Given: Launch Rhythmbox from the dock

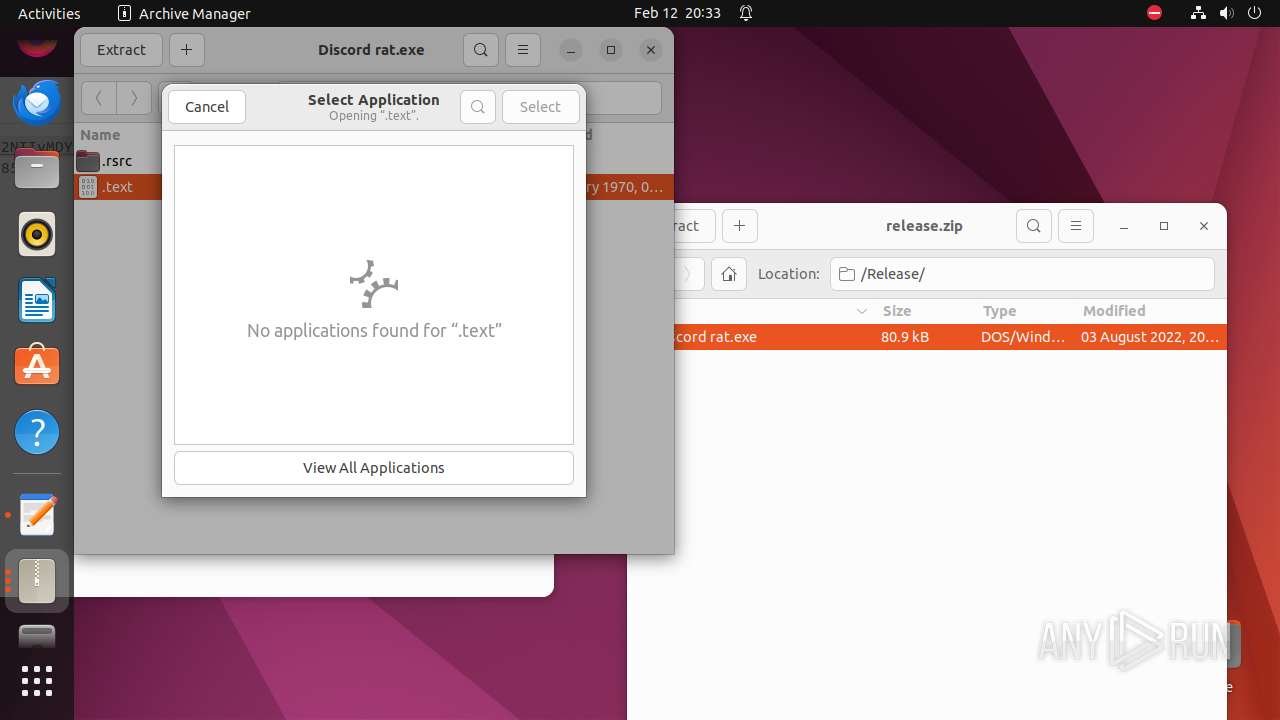Looking at the screenshot, I should pyautogui.click(x=37, y=235).
